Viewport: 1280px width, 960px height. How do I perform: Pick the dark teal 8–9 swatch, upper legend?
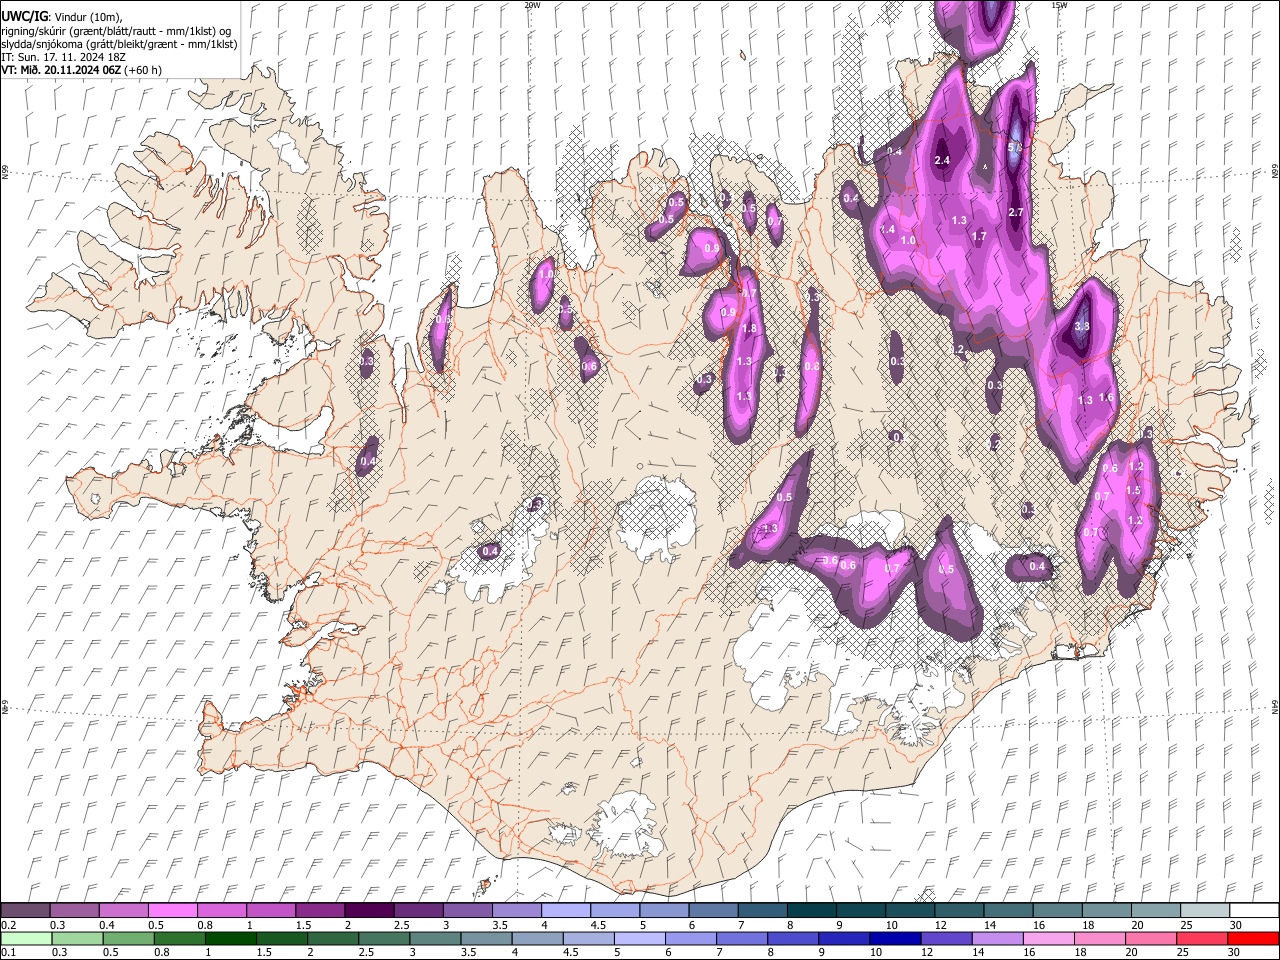coord(810,911)
